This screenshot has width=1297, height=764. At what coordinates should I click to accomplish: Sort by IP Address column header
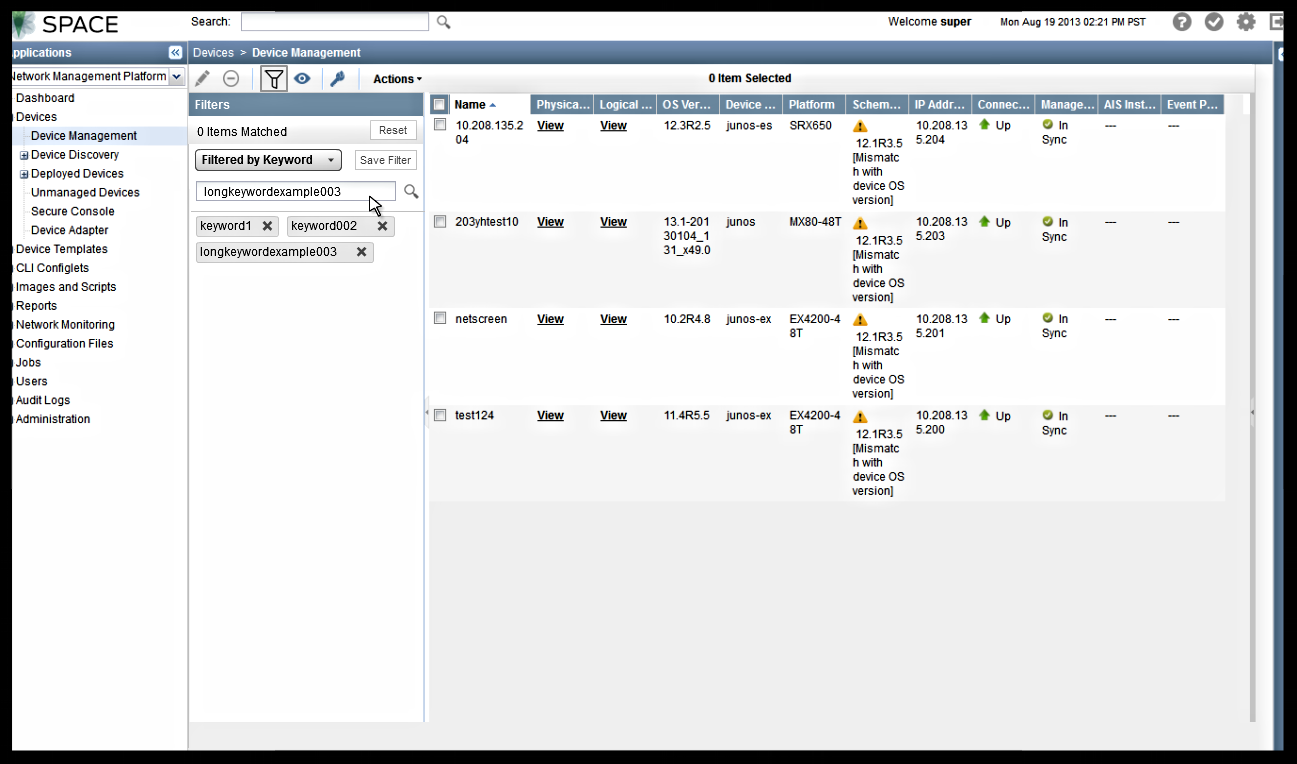(x=939, y=105)
